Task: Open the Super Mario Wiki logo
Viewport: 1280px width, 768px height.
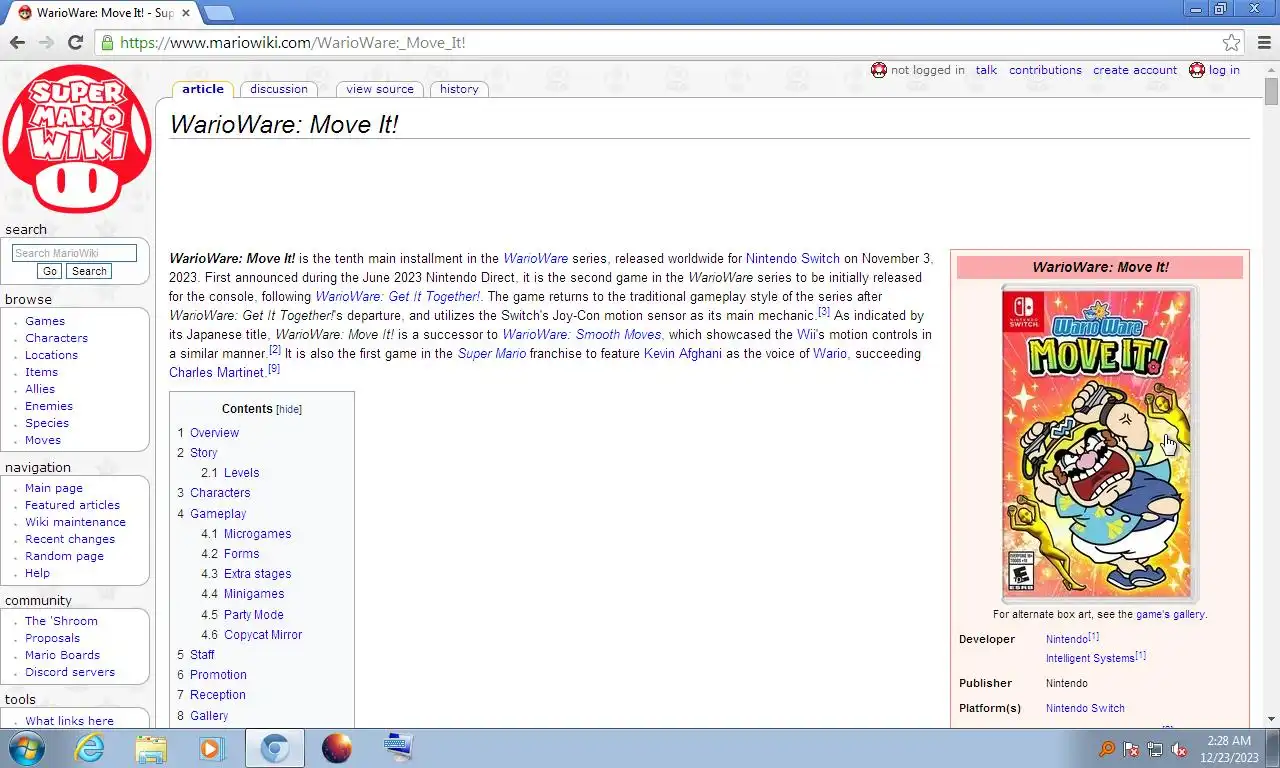Action: (x=77, y=138)
